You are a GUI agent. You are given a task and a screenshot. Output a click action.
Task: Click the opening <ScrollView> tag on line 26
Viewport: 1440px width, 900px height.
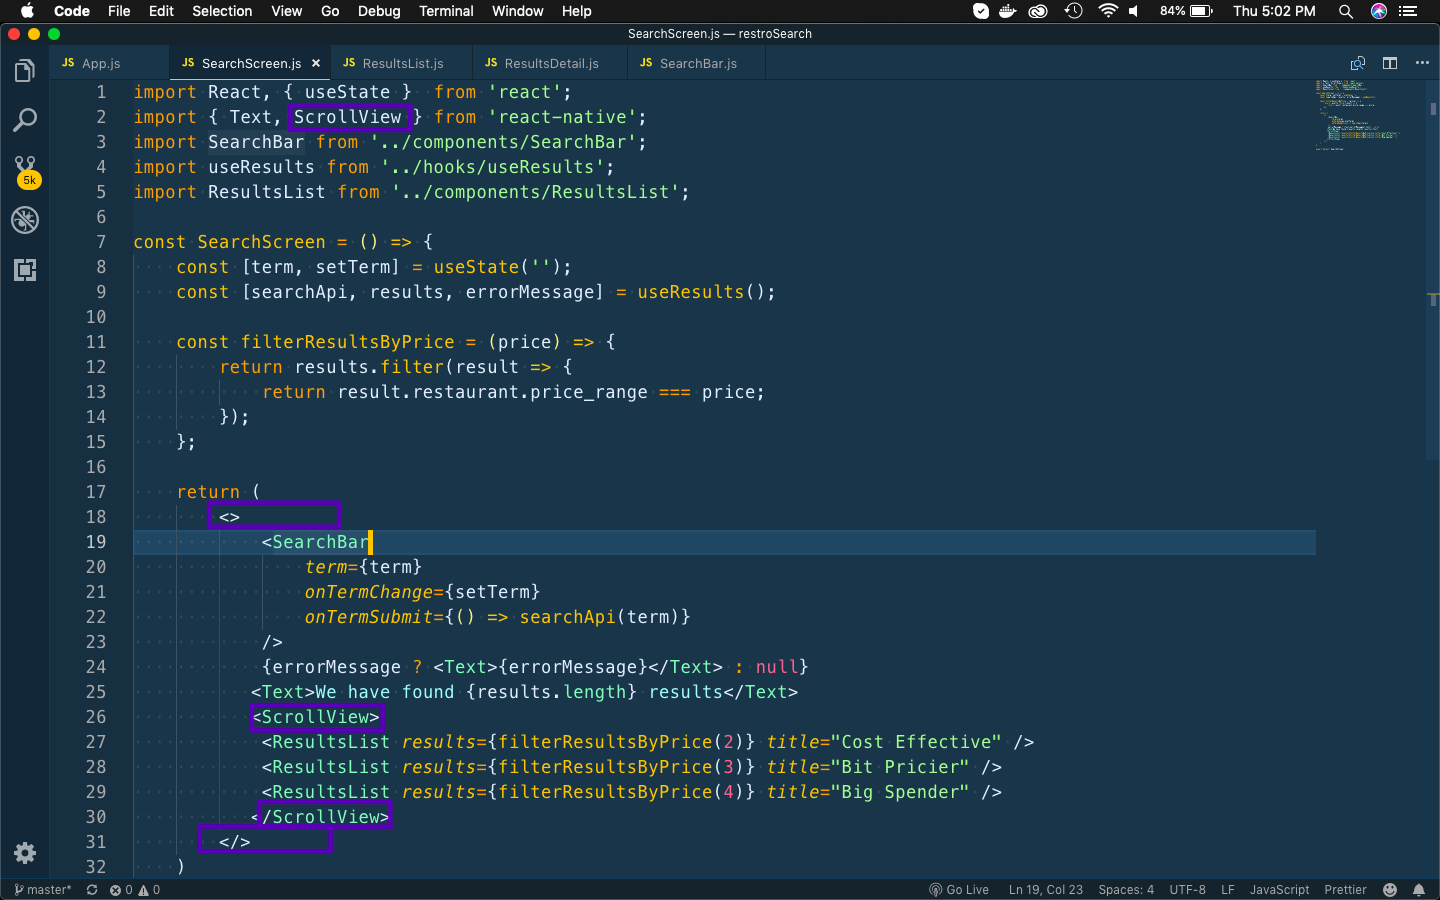click(316, 717)
